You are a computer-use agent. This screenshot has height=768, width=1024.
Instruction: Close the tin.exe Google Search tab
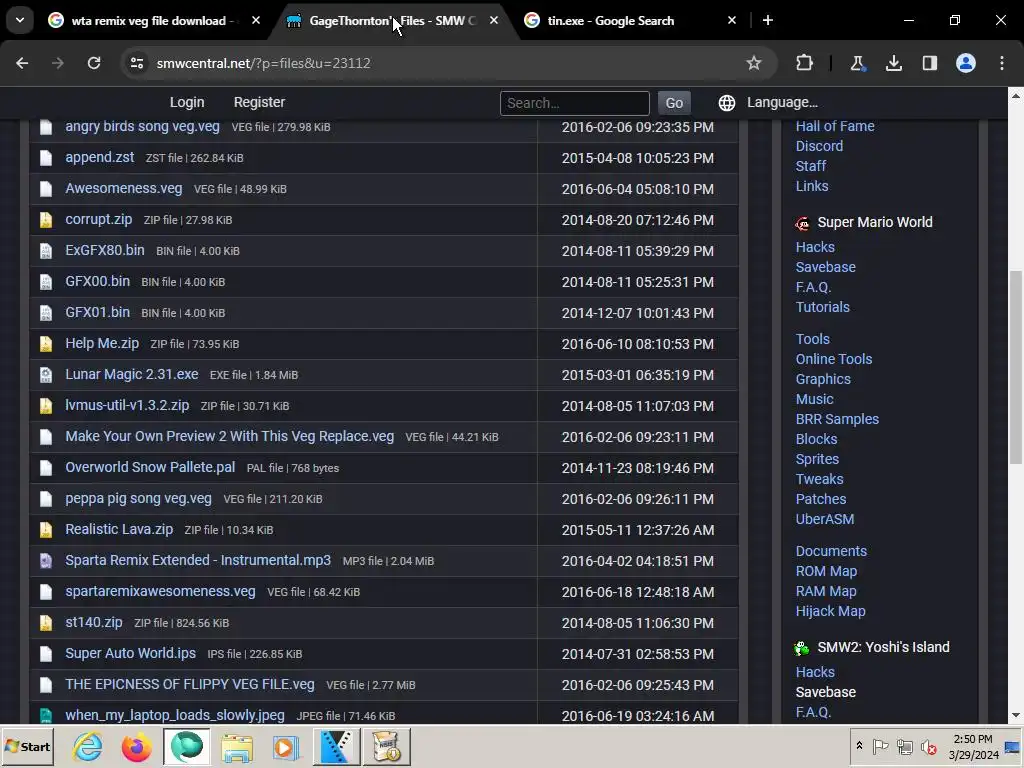(732, 20)
